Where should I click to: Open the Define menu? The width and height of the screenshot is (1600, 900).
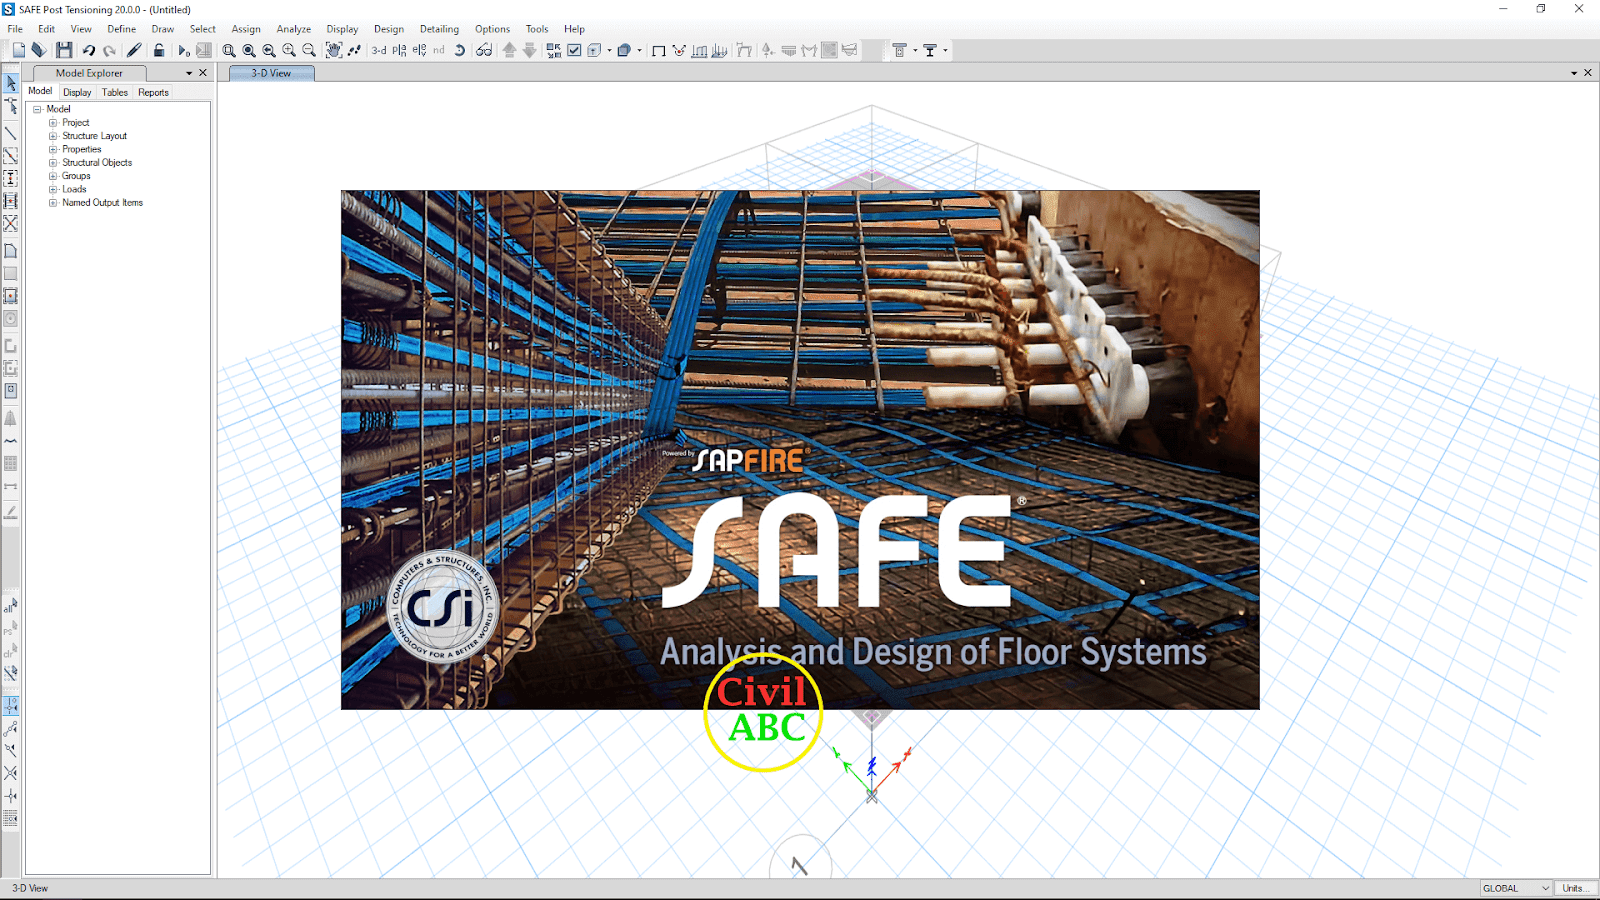point(122,29)
